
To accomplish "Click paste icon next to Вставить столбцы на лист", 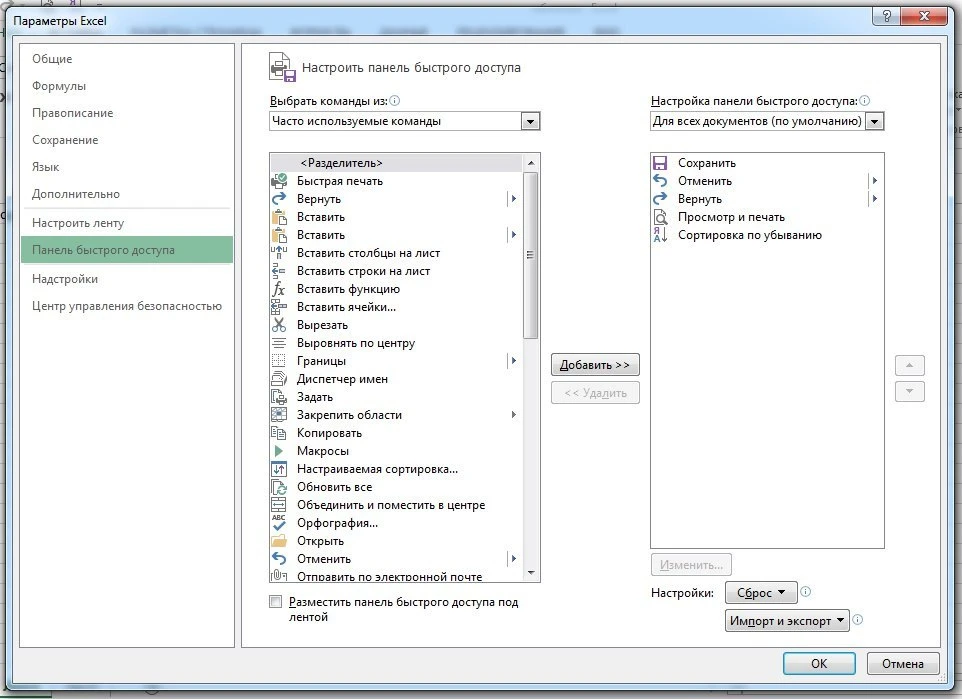I will pos(279,252).
